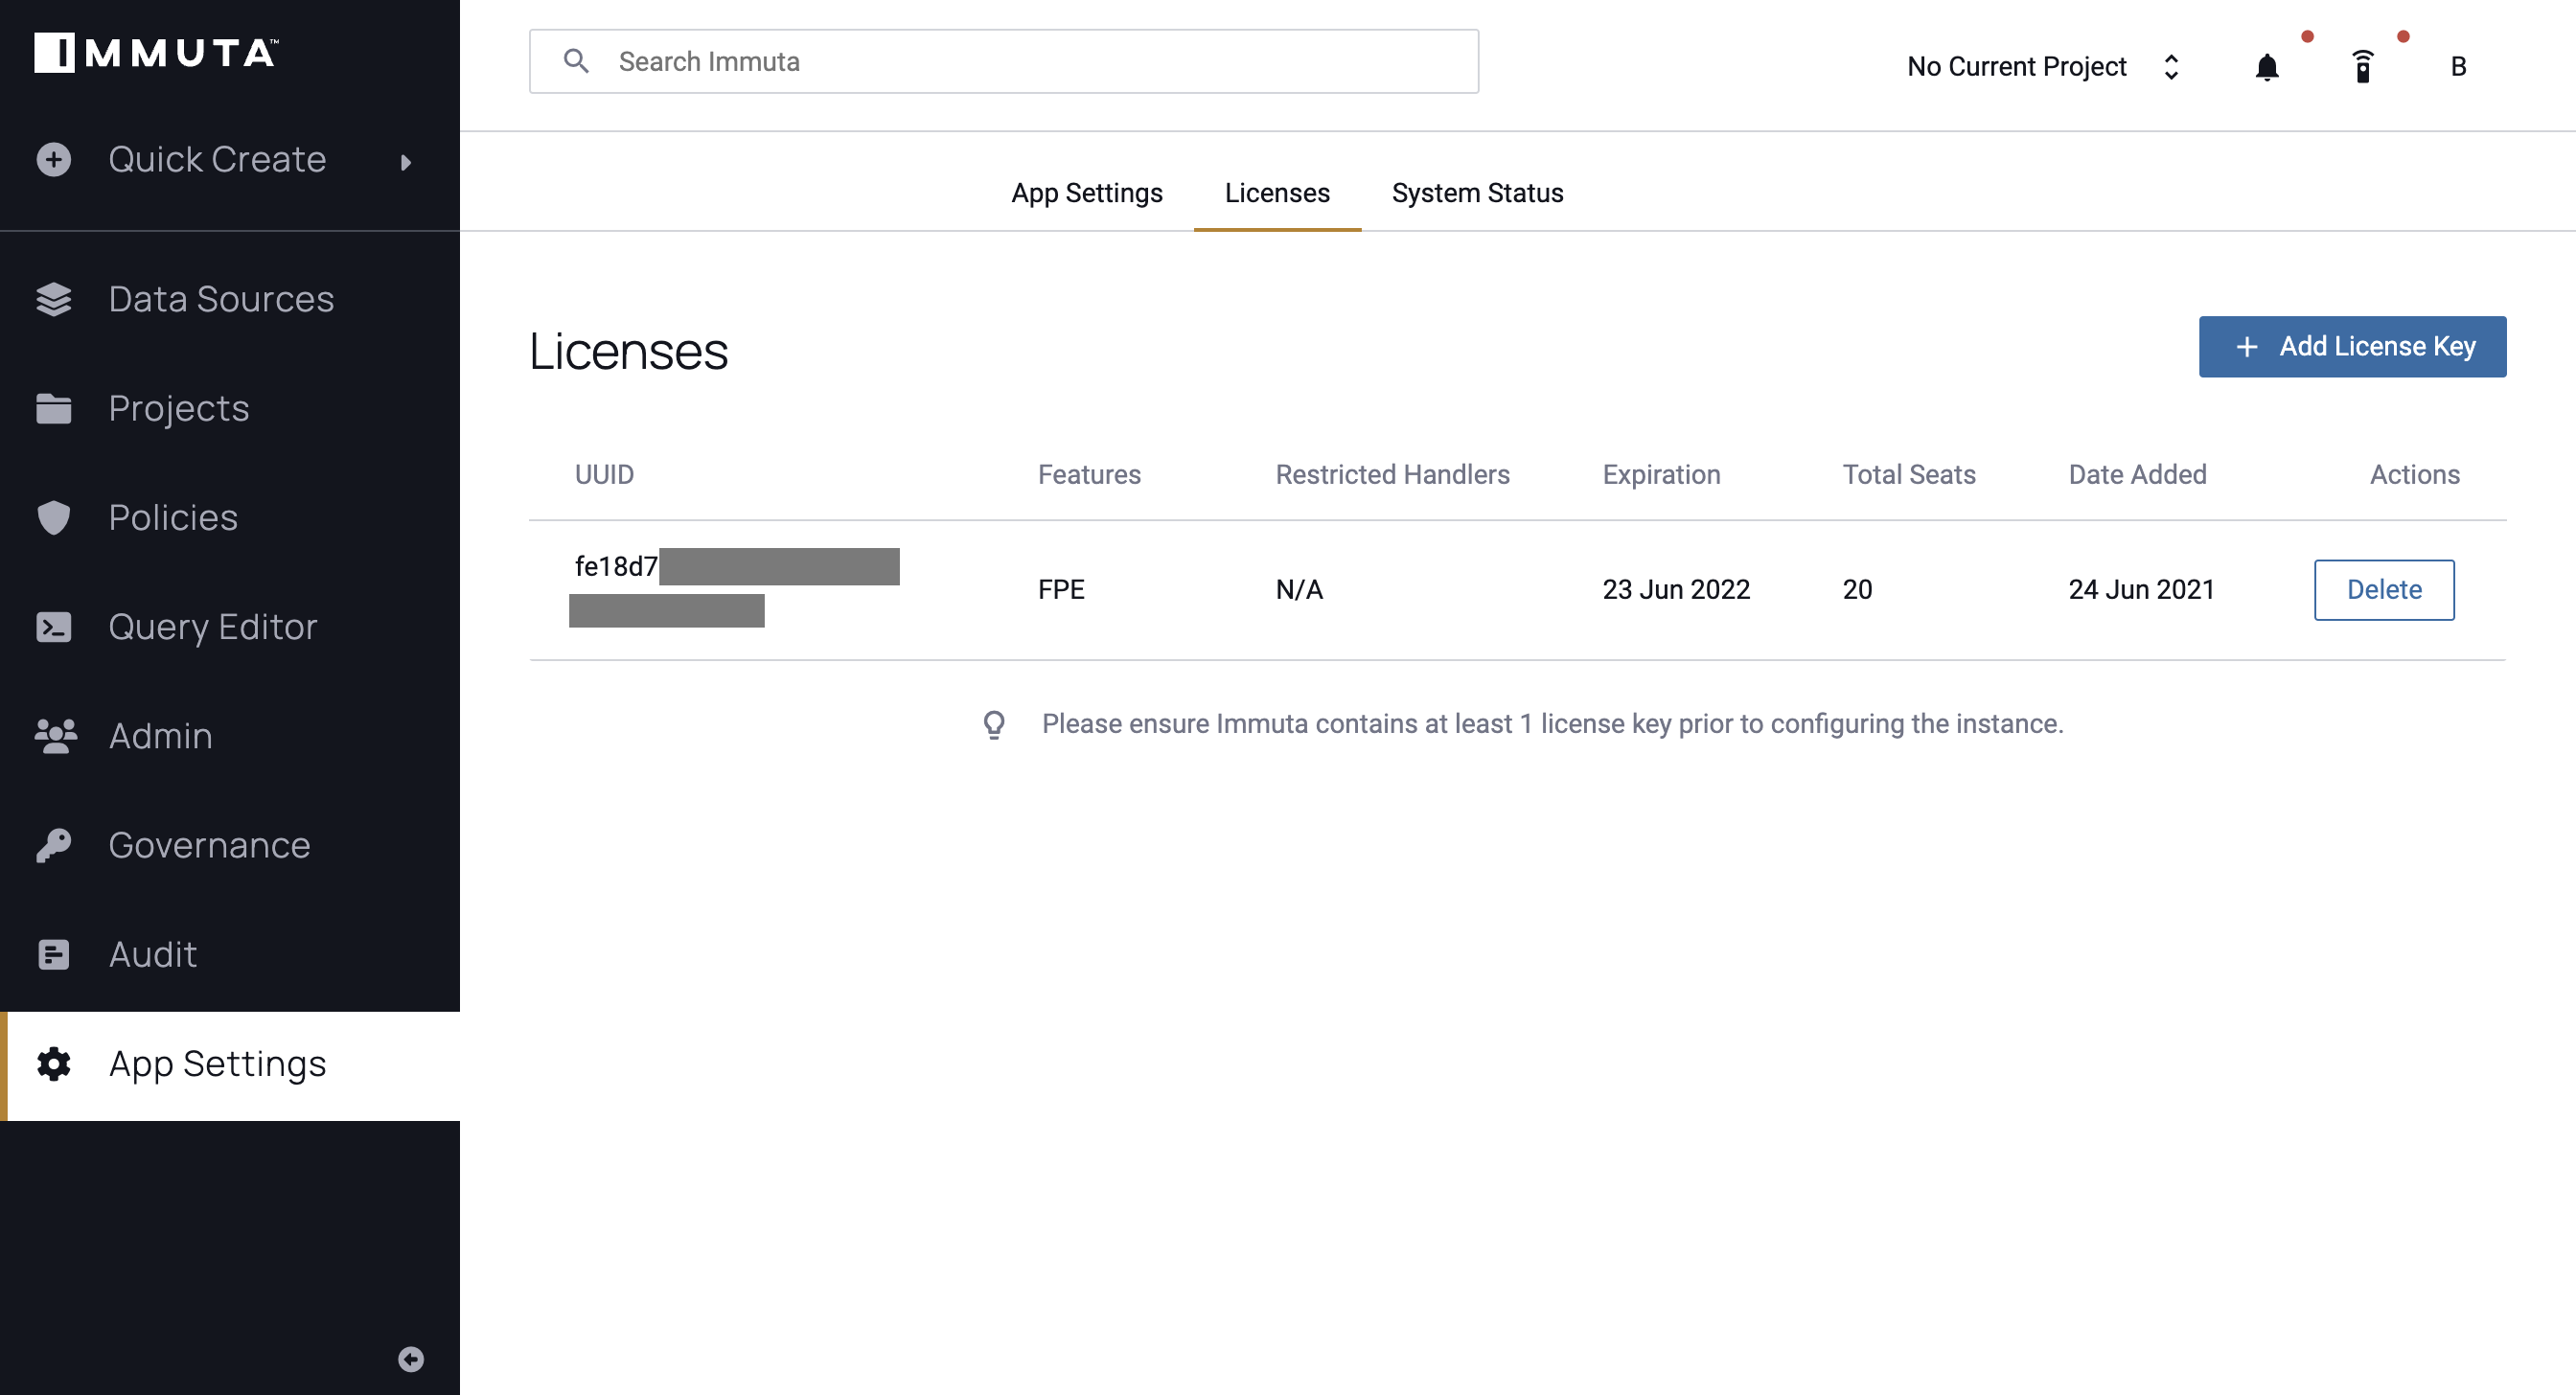Expand the Quick Create arrow menu
Image resolution: width=2576 pixels, height=1395 pixels.
click(x=405, y=158)
